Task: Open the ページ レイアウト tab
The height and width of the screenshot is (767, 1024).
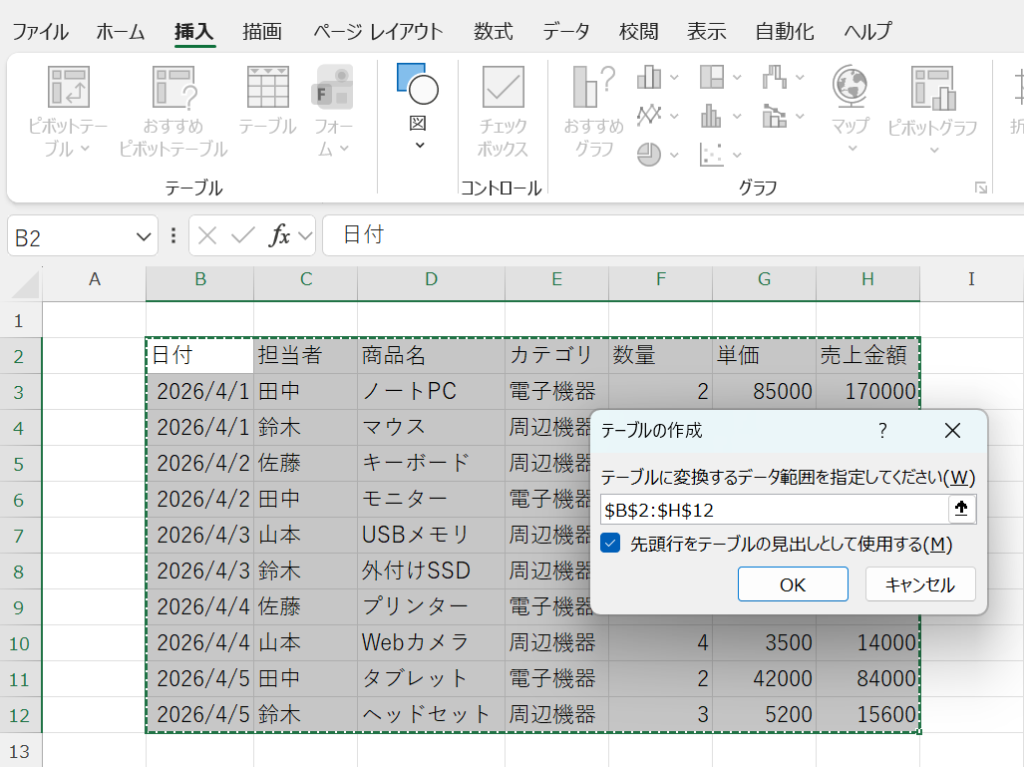Action: tap(377, 31)
